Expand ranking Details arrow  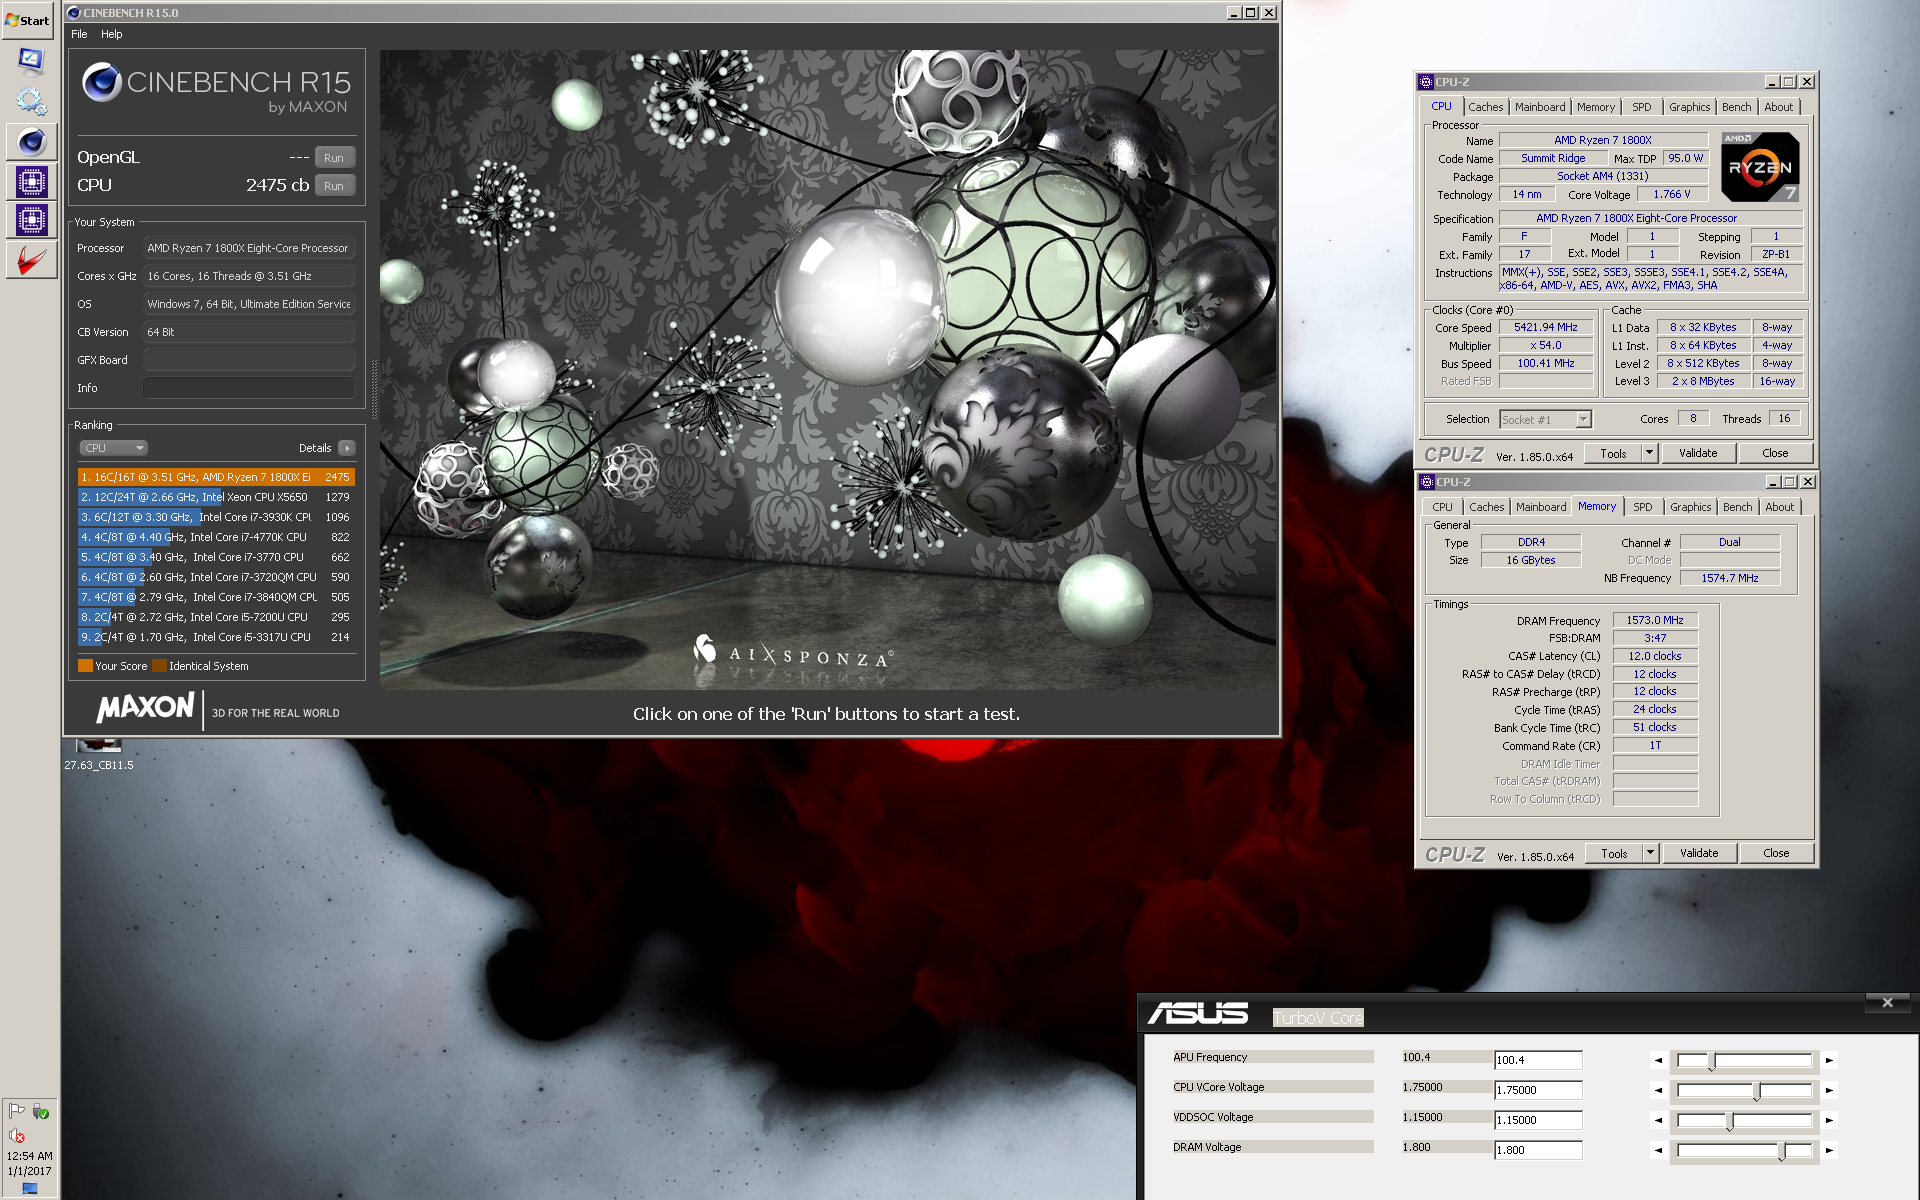(x=347, y=448)
